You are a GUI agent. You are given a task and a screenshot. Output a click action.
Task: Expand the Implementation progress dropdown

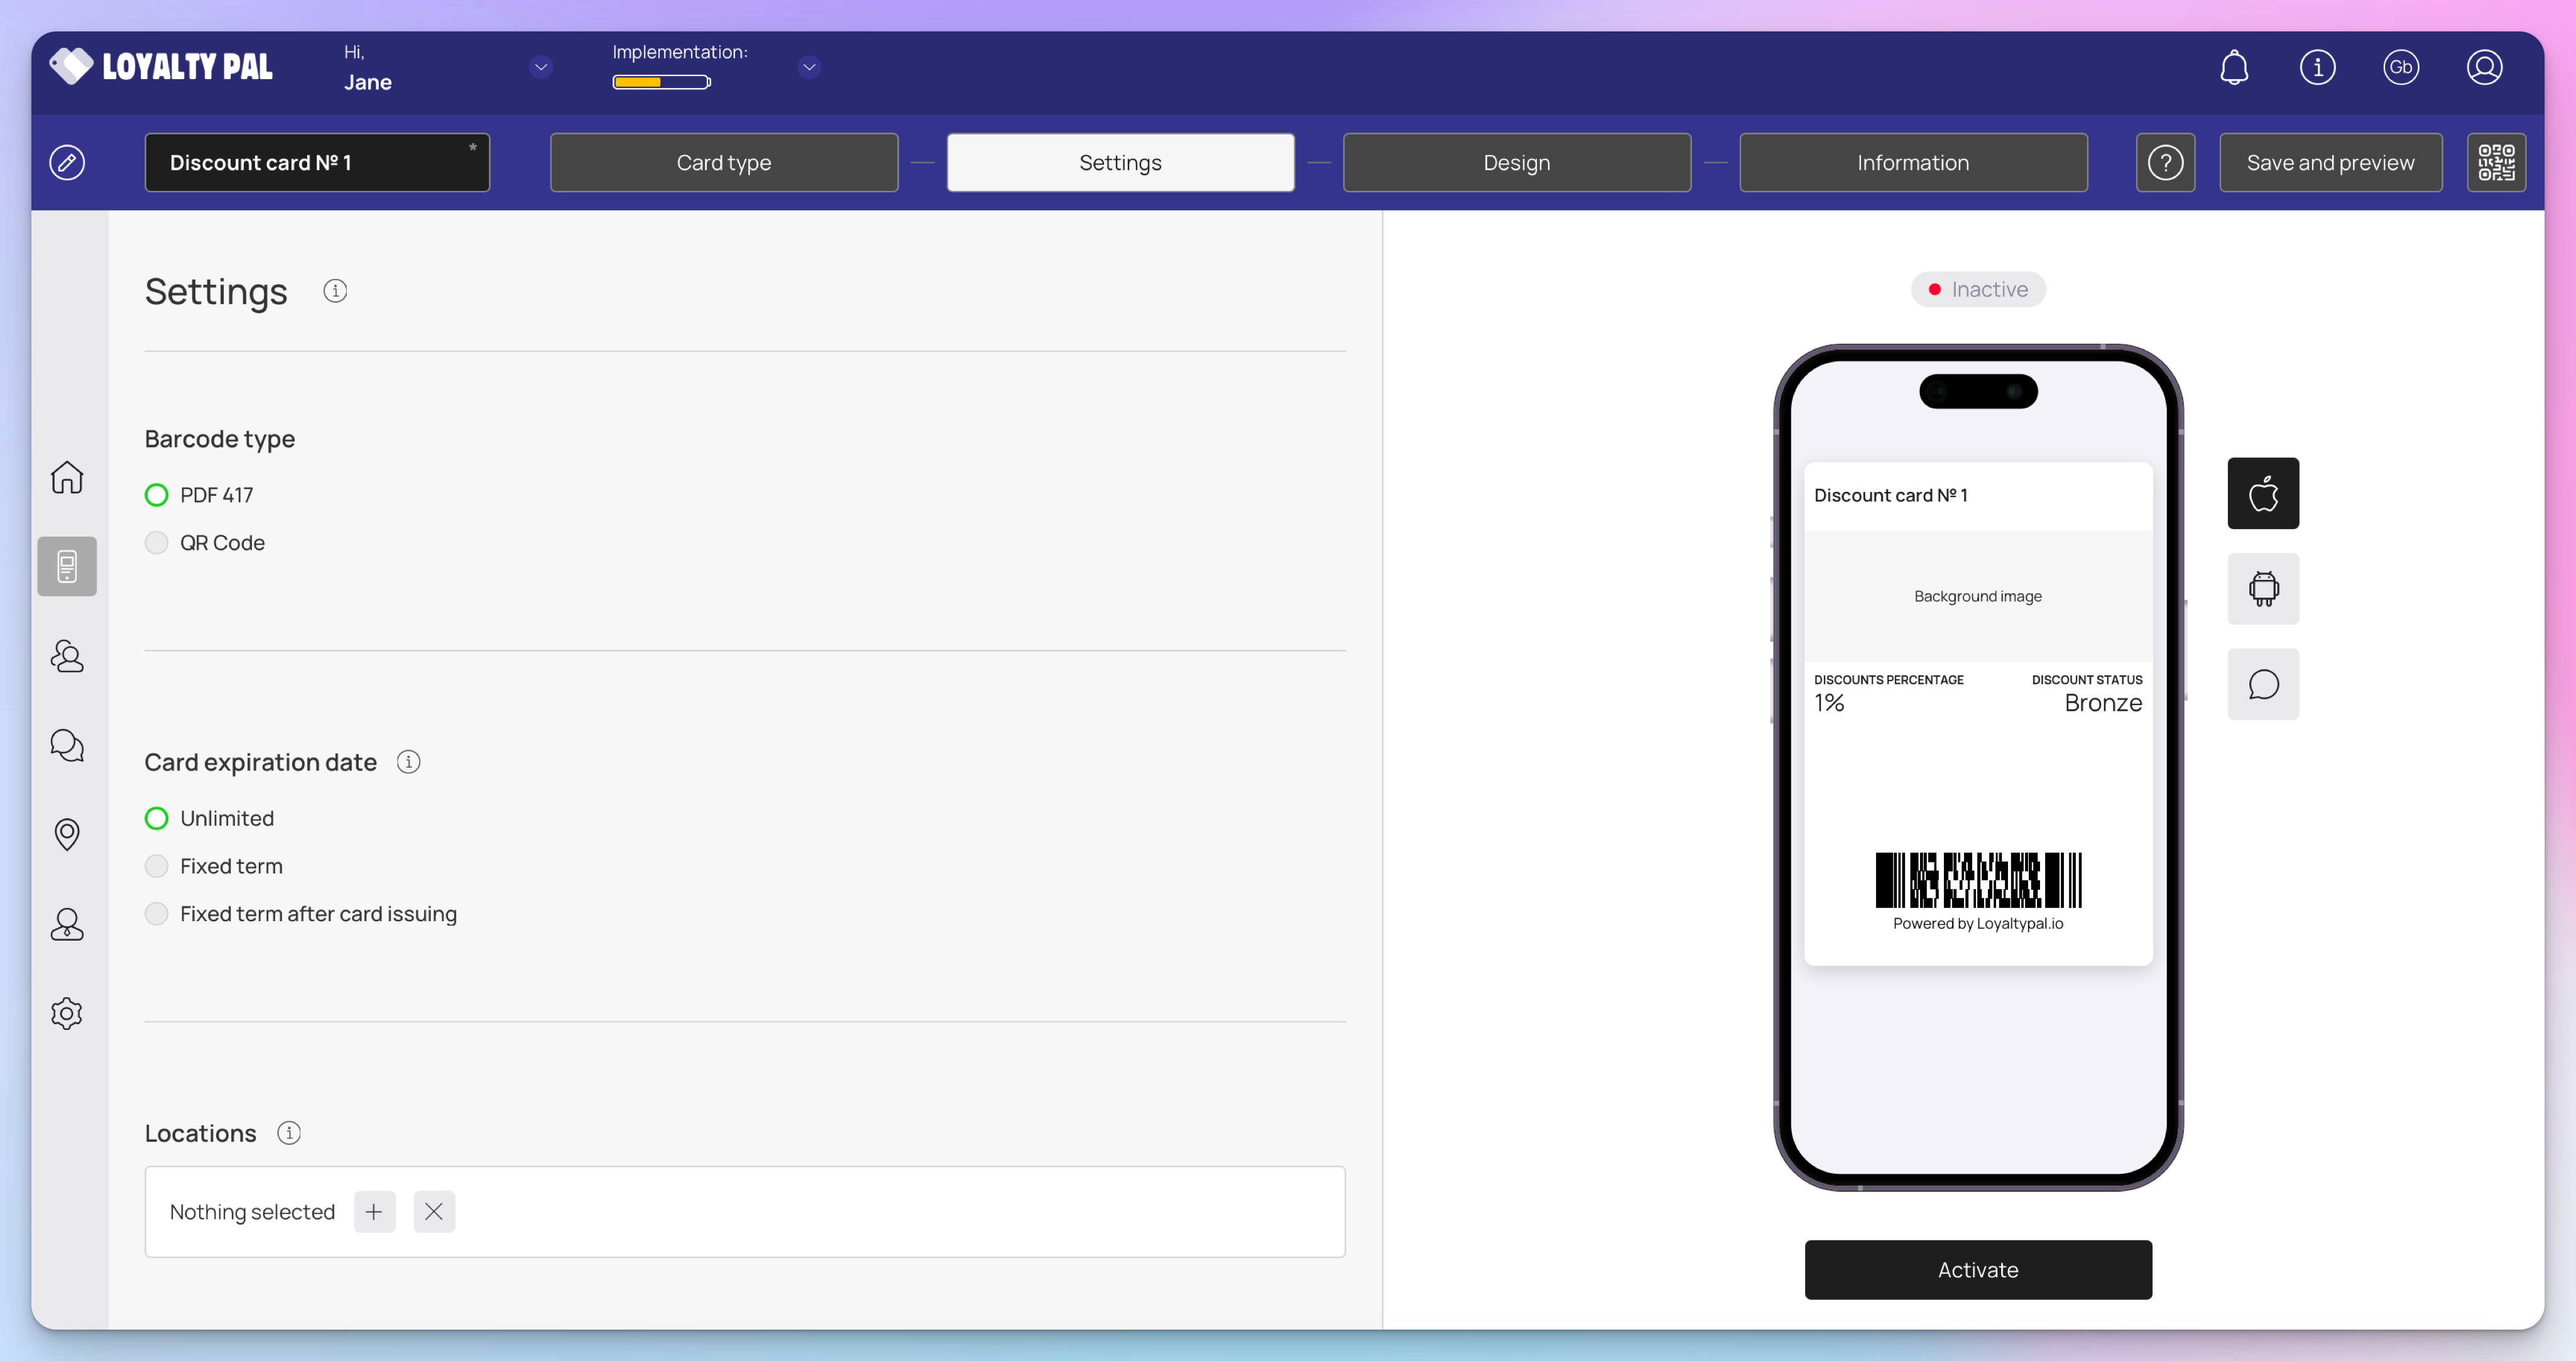tap(809, 67)
